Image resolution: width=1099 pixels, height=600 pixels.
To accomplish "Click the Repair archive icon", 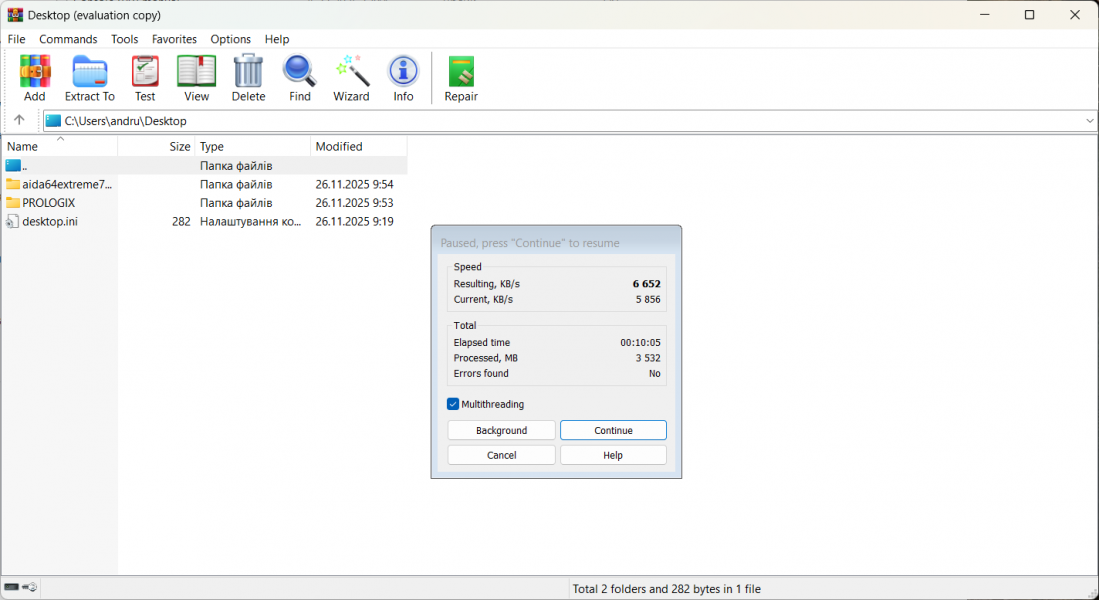I will 461,78.
